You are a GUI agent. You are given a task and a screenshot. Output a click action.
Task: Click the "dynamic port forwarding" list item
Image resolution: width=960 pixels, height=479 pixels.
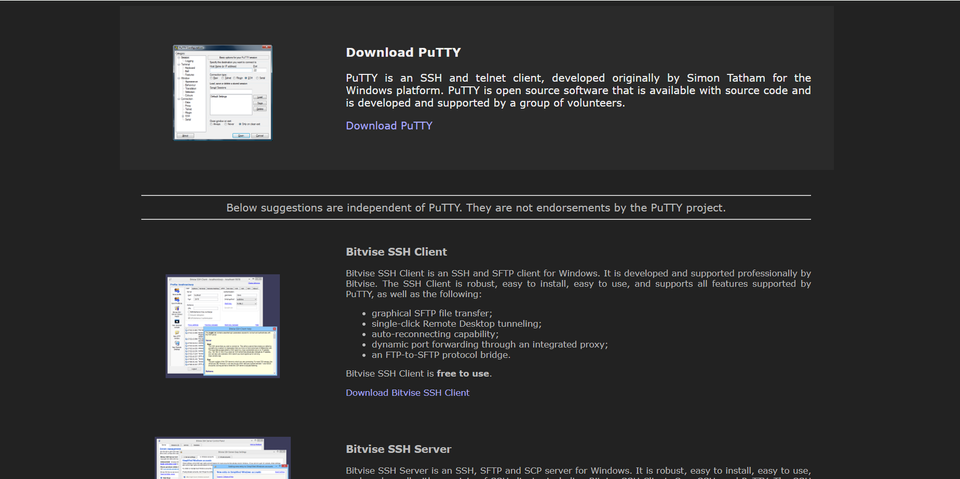coord(489,344)
